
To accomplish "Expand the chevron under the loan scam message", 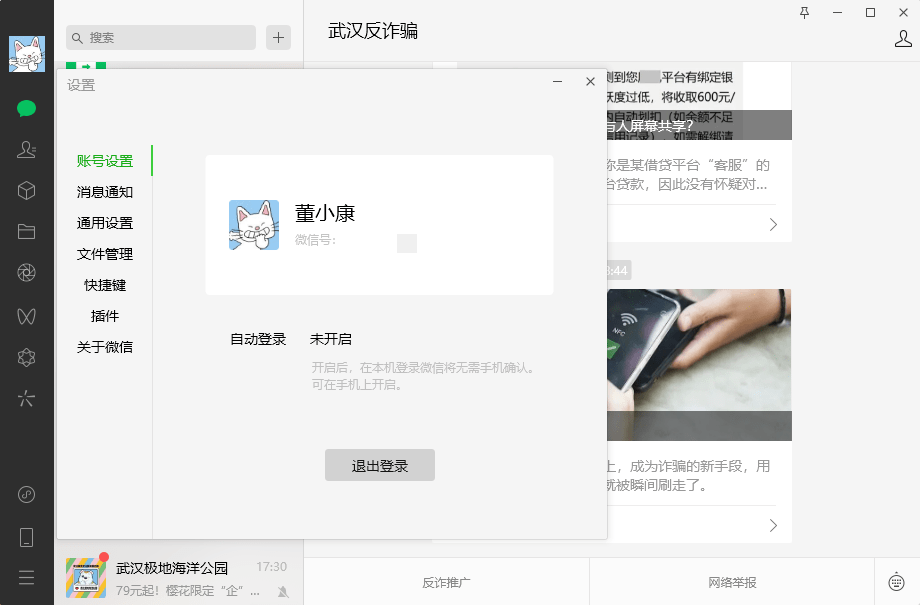I will click(x=772, y=224).
